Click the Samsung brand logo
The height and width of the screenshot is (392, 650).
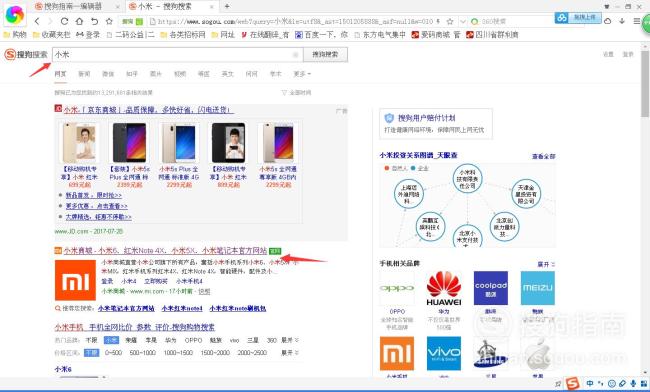pyautogui.click(x=491, y=353)
